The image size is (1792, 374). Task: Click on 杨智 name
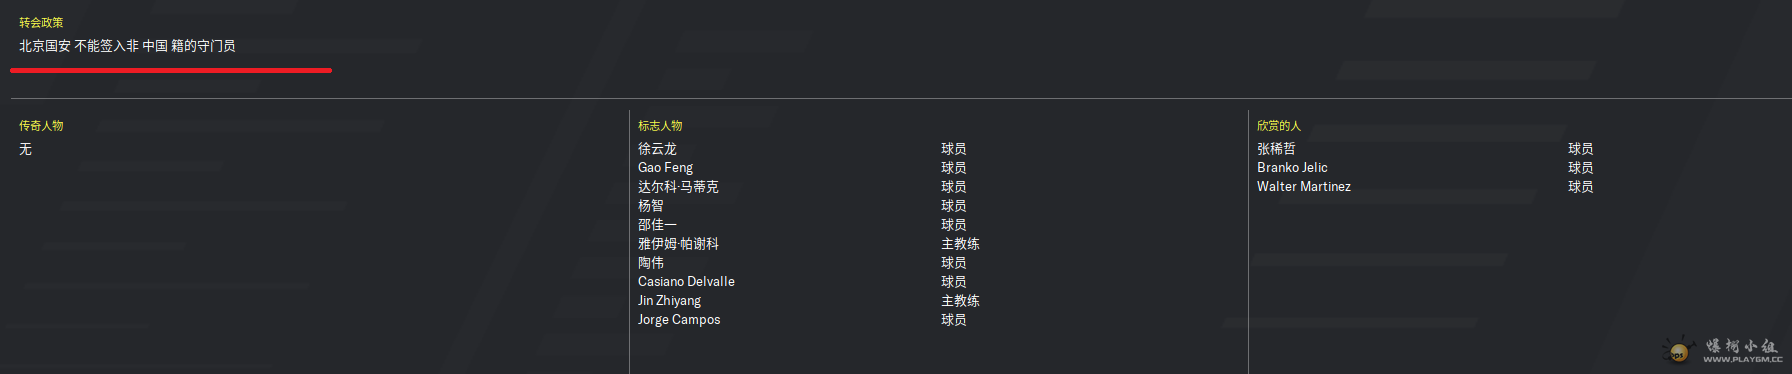tap(650, 206)
